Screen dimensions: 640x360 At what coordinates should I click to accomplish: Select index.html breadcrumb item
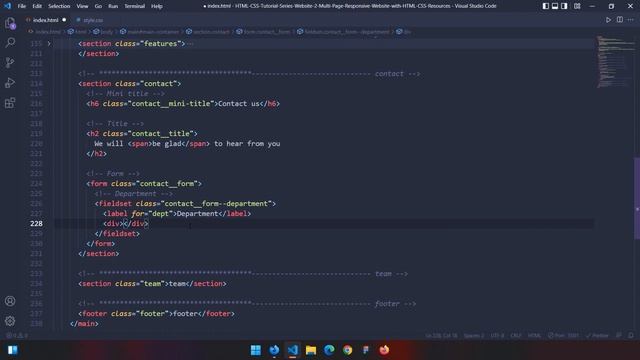pyautogui.click(x=48, y=32)
